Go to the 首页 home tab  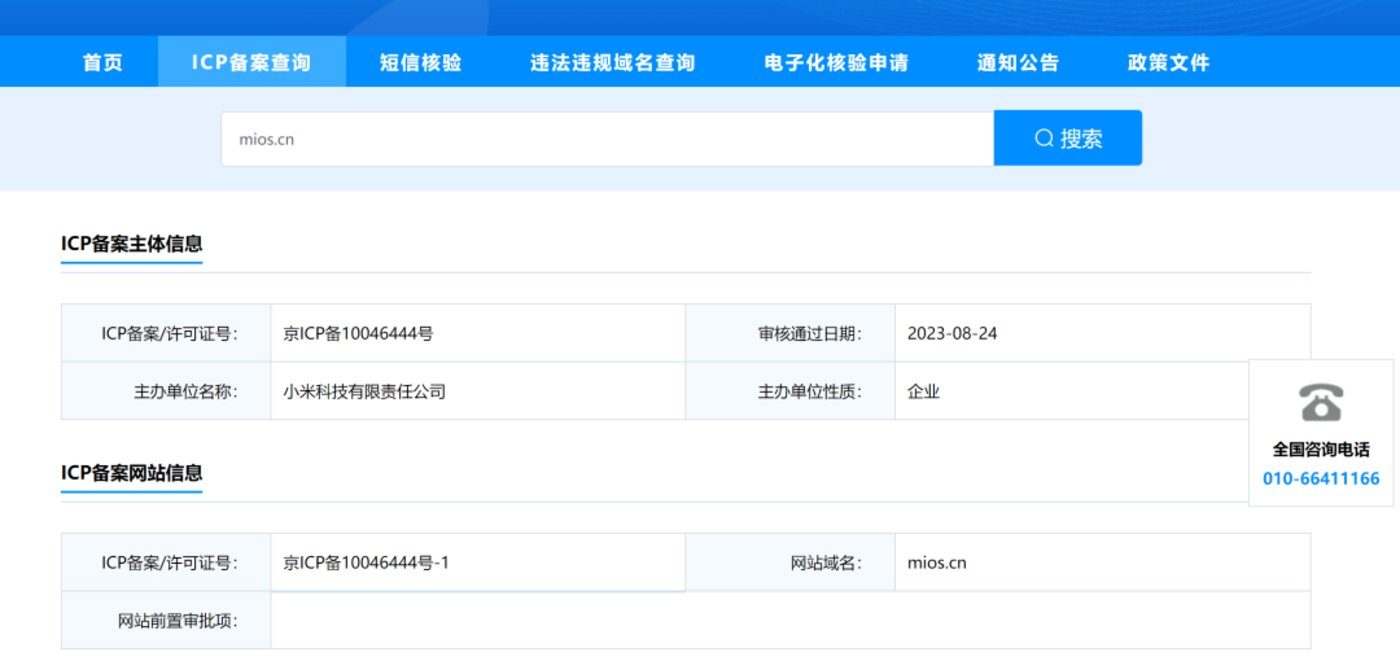102,62
